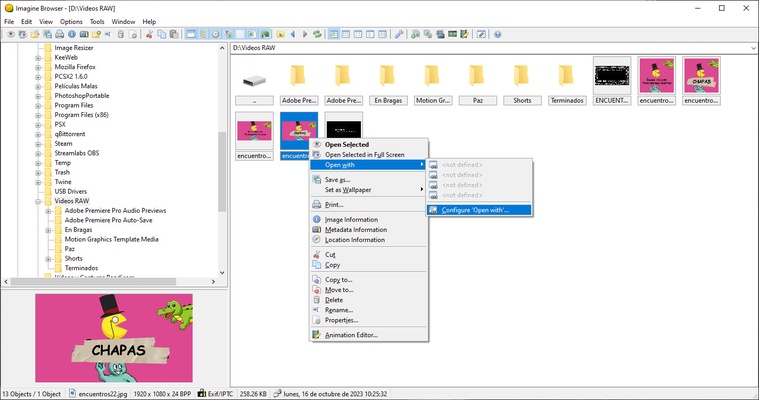Toggle the folder tree panel toolbar button

pyautogui.click(x=203, y=34)
